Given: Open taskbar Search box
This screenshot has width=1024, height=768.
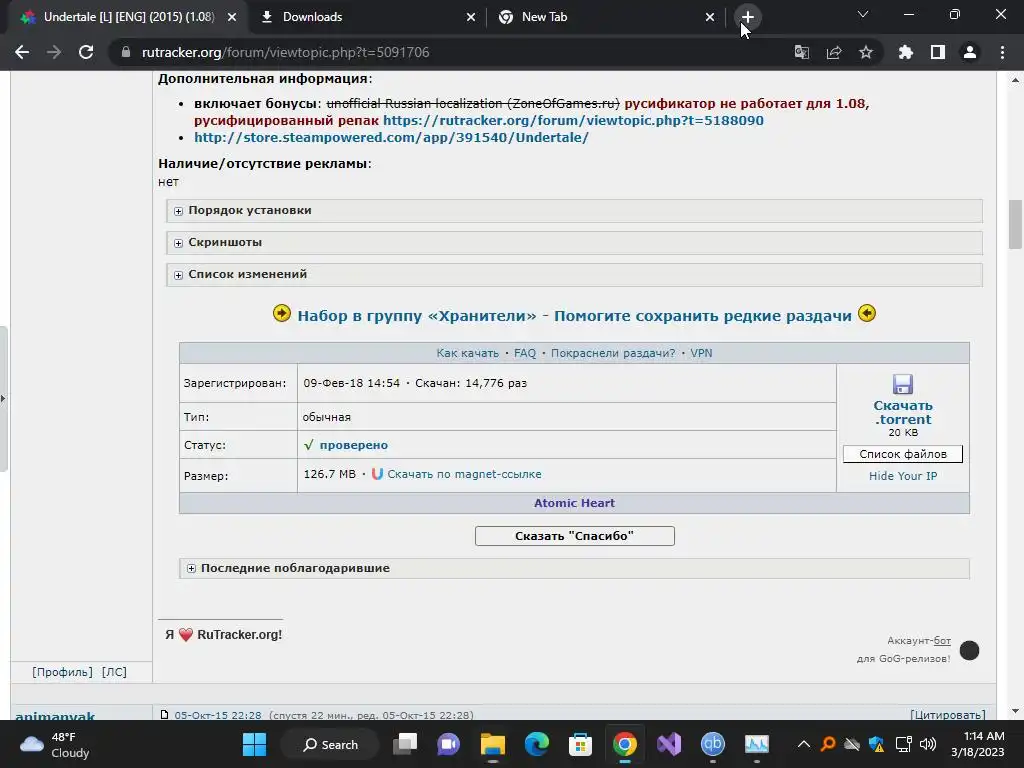Looking at the screenshot, I should pos(330,744).
